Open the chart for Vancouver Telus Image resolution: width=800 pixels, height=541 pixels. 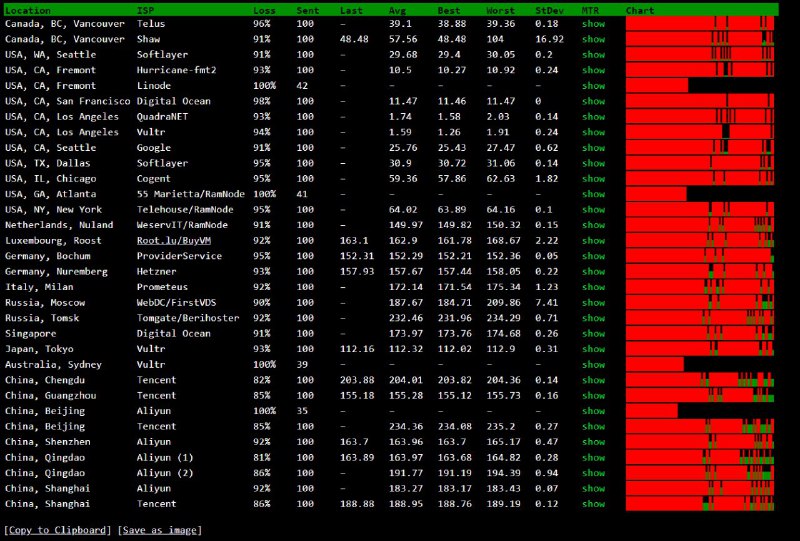click(x=699, y=23)
